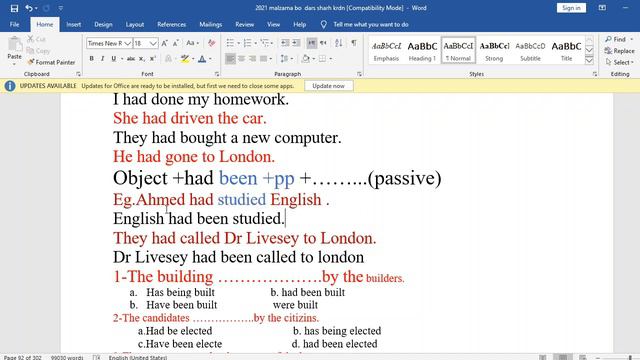Viewport: 640px width, 360px height.
Task: Shrink font size with the smaller A icon
Action: coord(176,43)
